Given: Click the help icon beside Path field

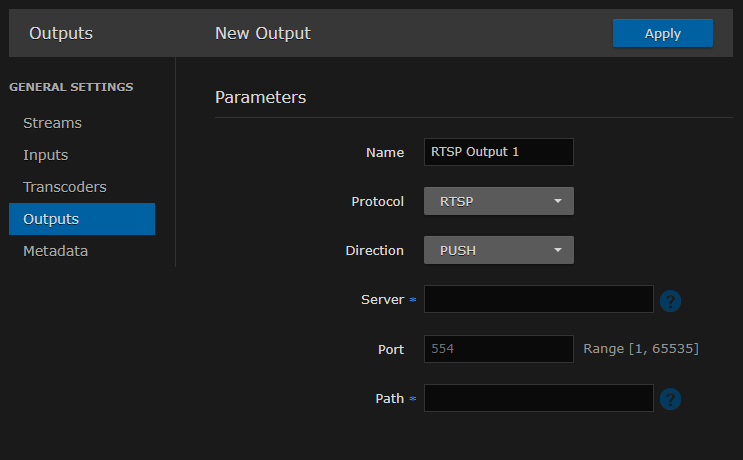Looking at the screenshot, I should tap(671, 399).
